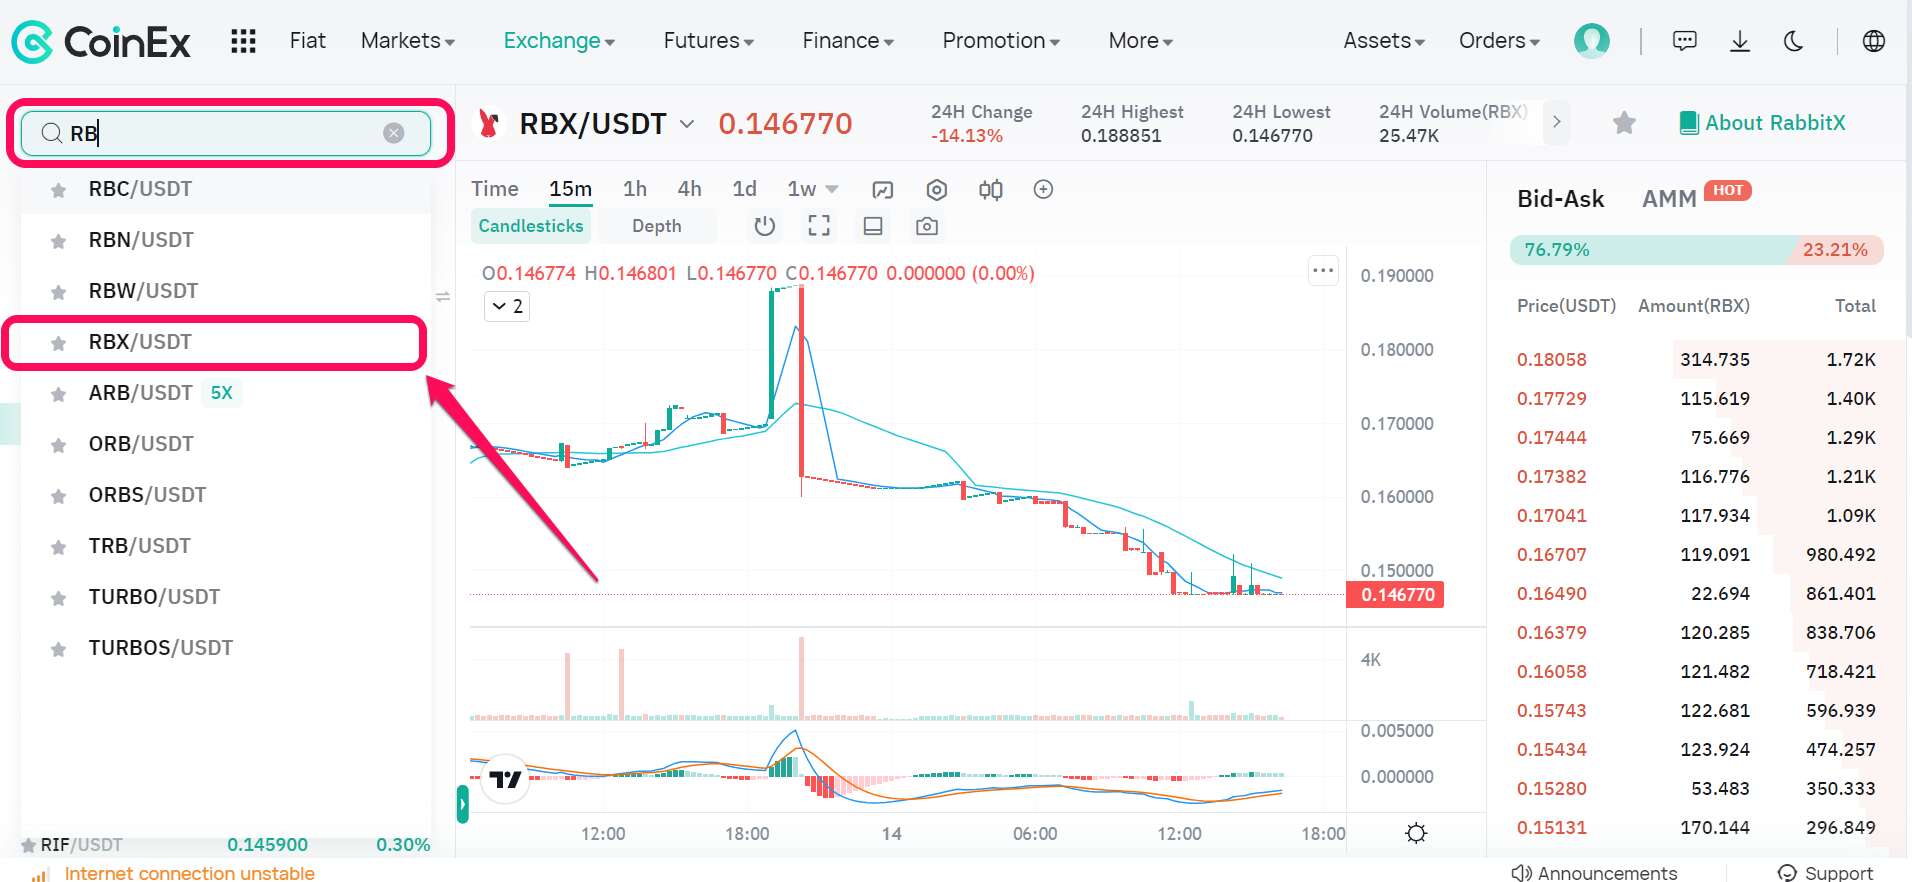The height and width of the screenshot is (882, 1912).
Task: Swap panel arrows icon beside list
Action: [x=443, y=296]
